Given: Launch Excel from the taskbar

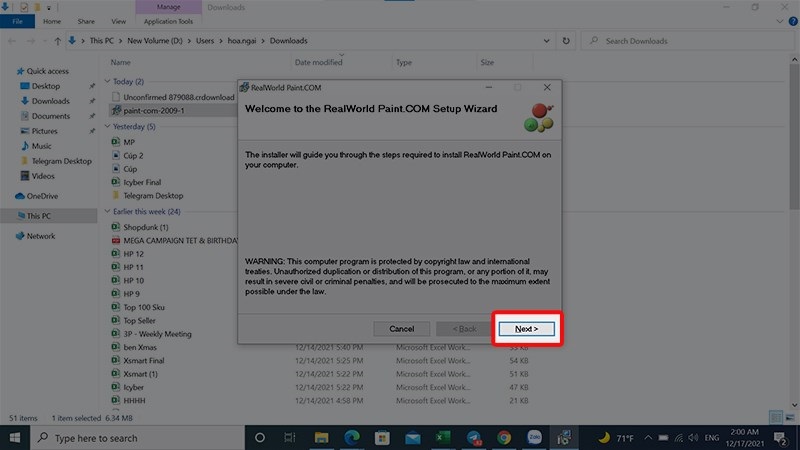Looking at the screenshot, I should [443, 438].
